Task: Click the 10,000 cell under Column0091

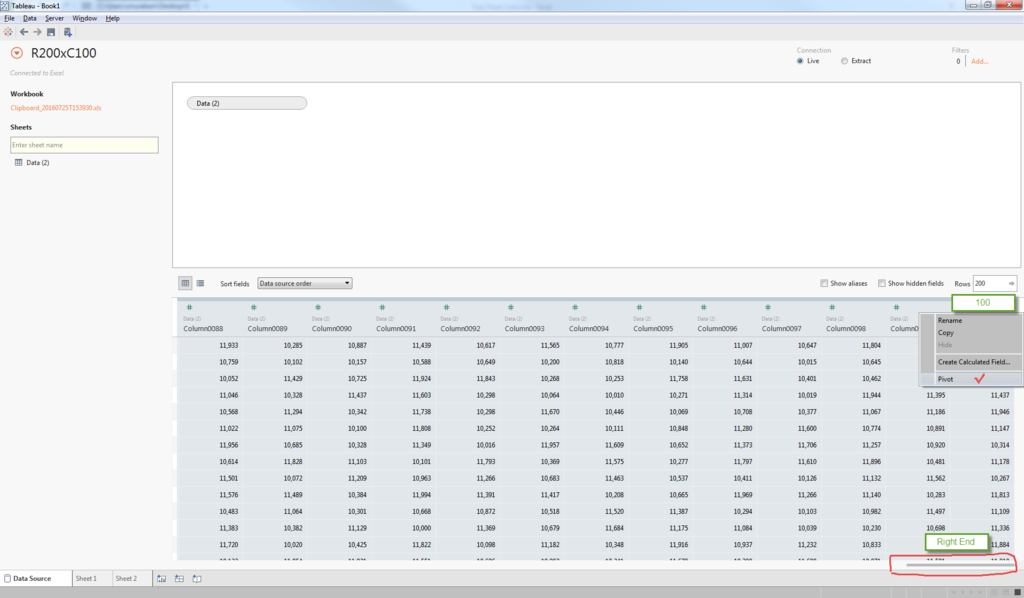Action: pyautogui.click(x=421, y=527)
